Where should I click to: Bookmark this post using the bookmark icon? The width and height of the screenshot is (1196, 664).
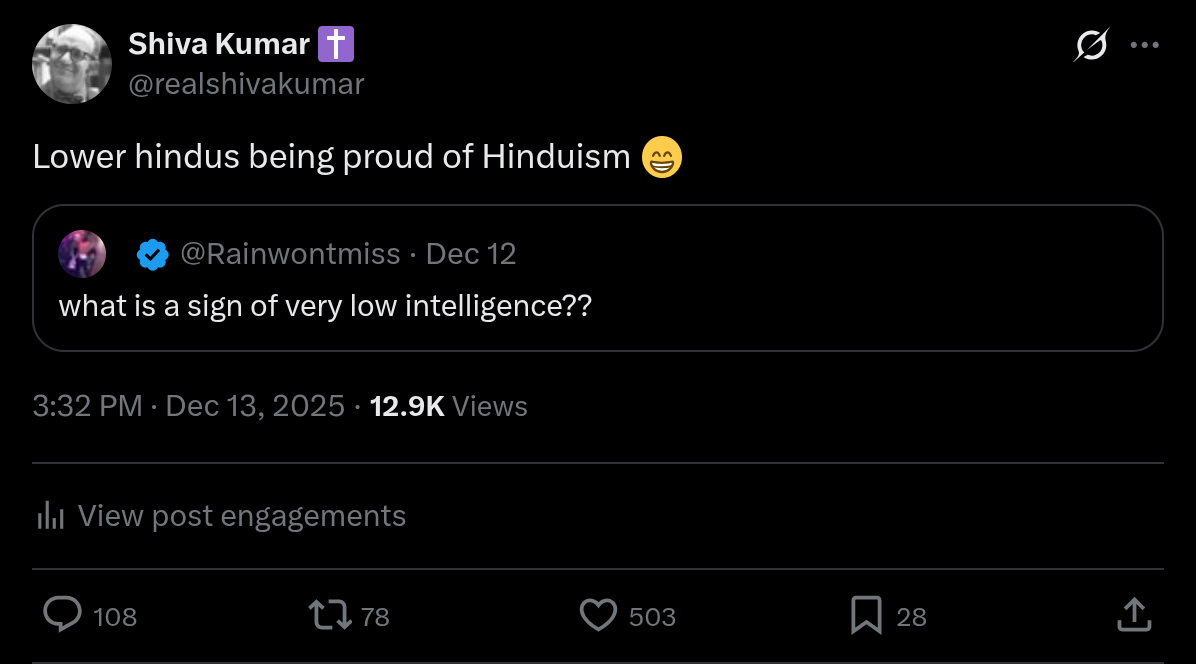tap(865, 615)
